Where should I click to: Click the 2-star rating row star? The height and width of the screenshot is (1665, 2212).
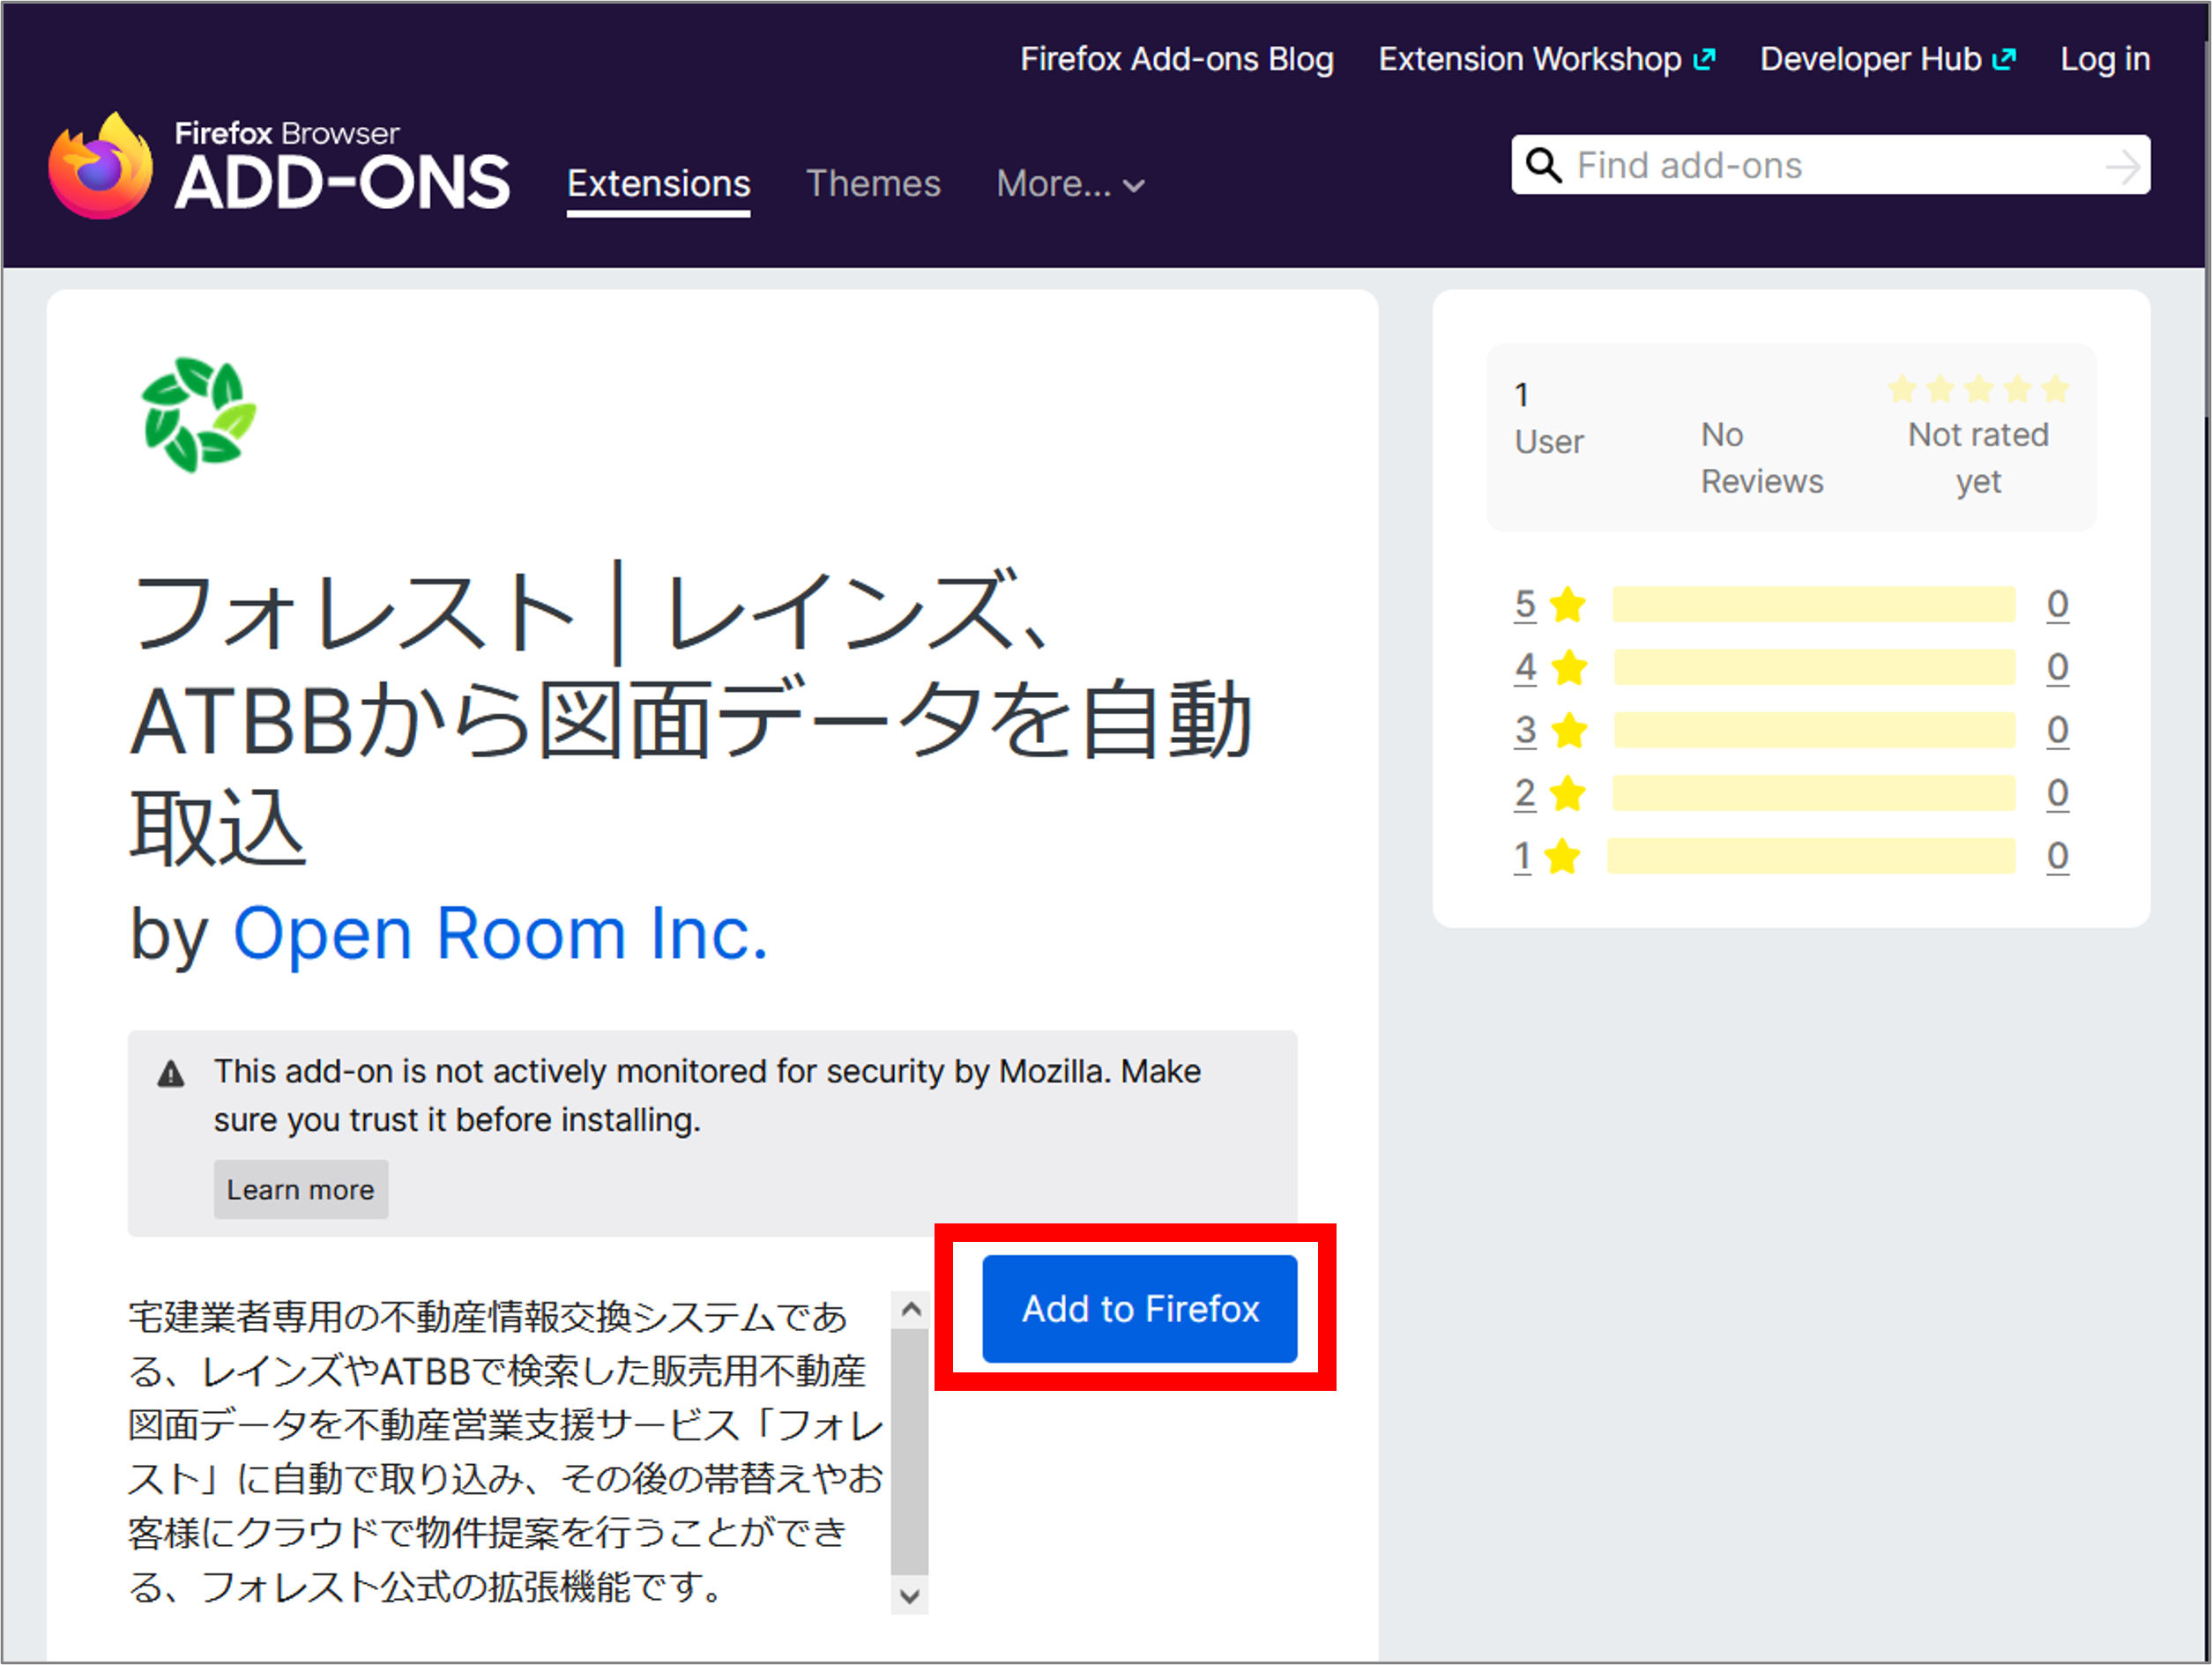[1567, 793]
